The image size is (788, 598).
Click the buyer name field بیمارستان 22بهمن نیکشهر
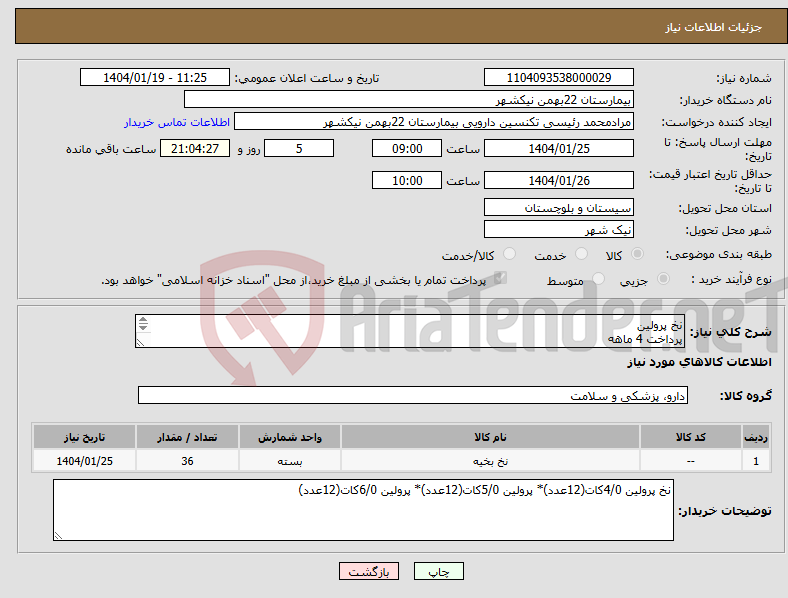[409, 99]
